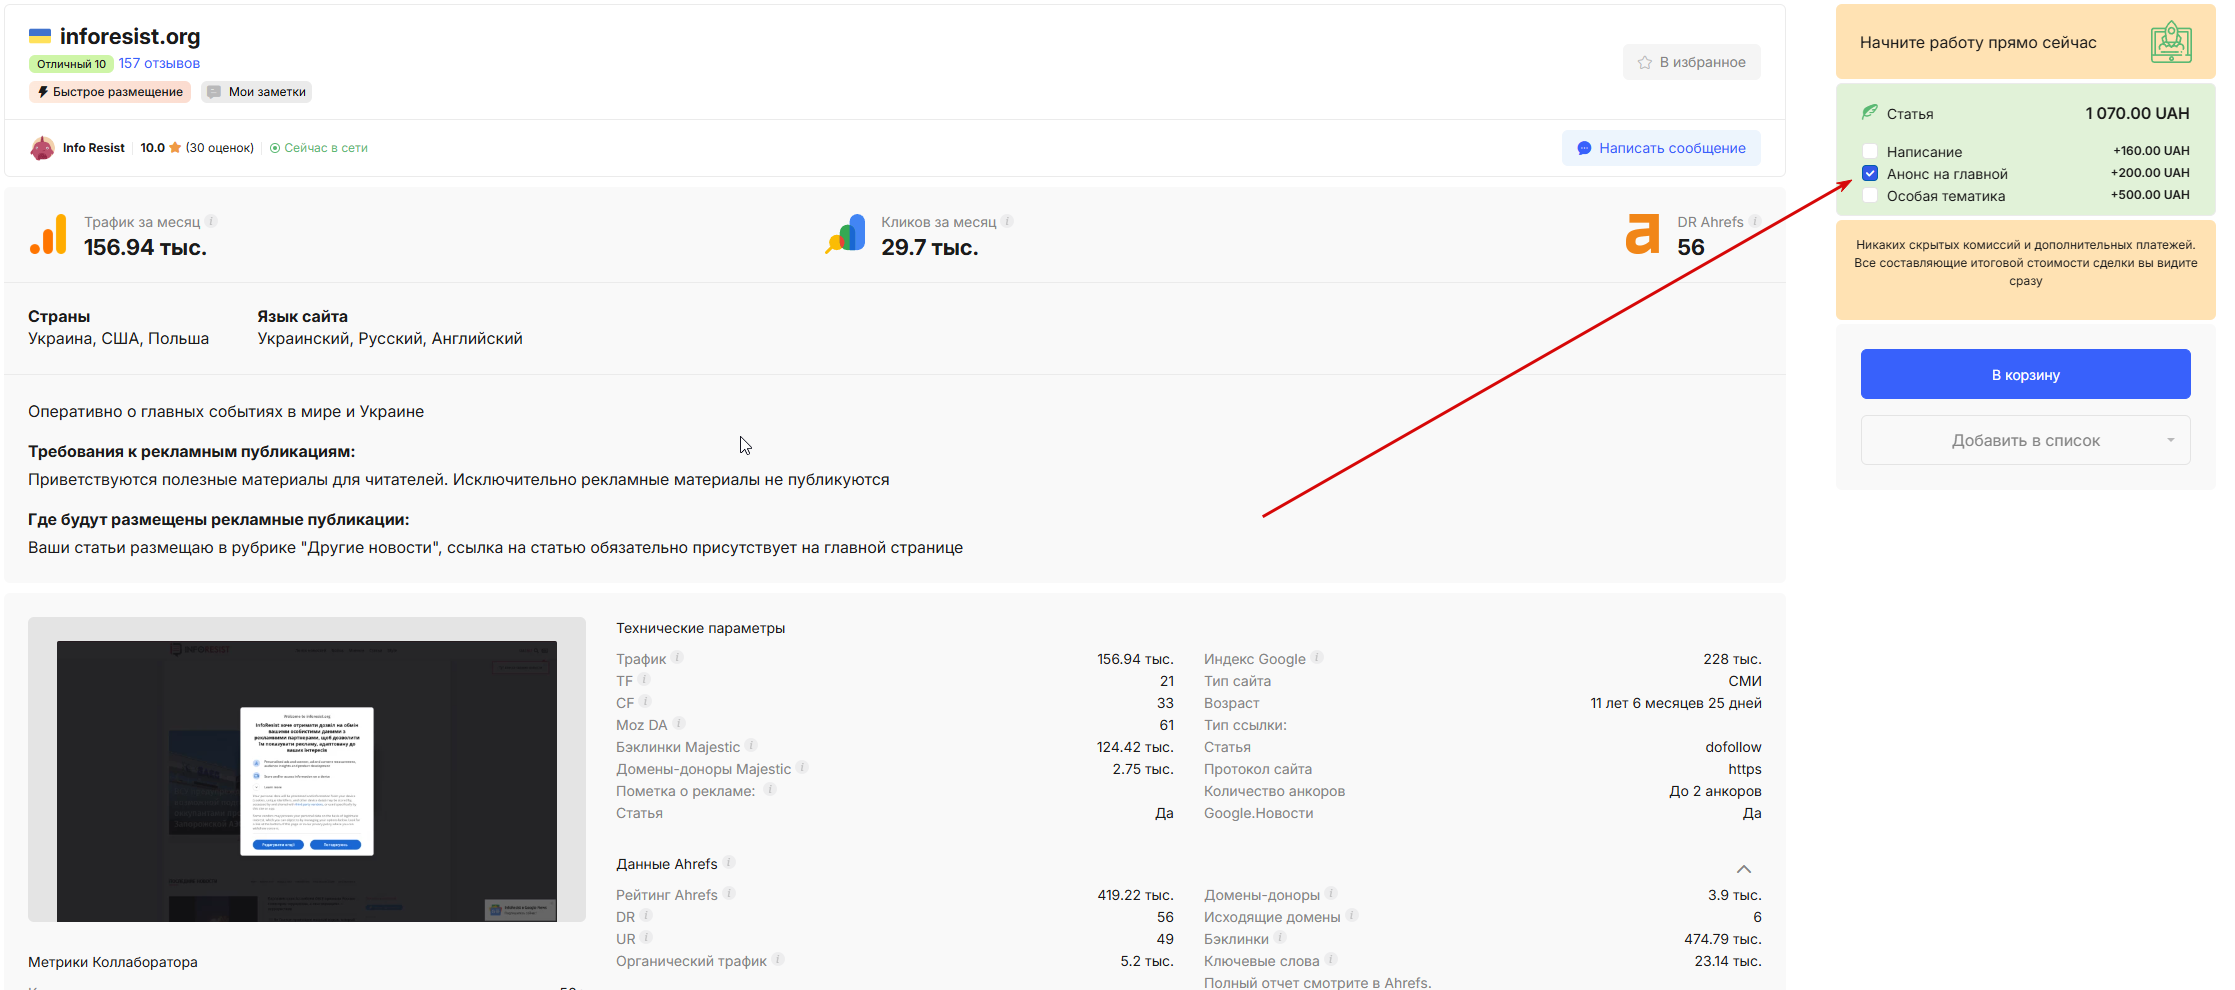Add the site to cart with В корзину

[x=2025, y=374]
